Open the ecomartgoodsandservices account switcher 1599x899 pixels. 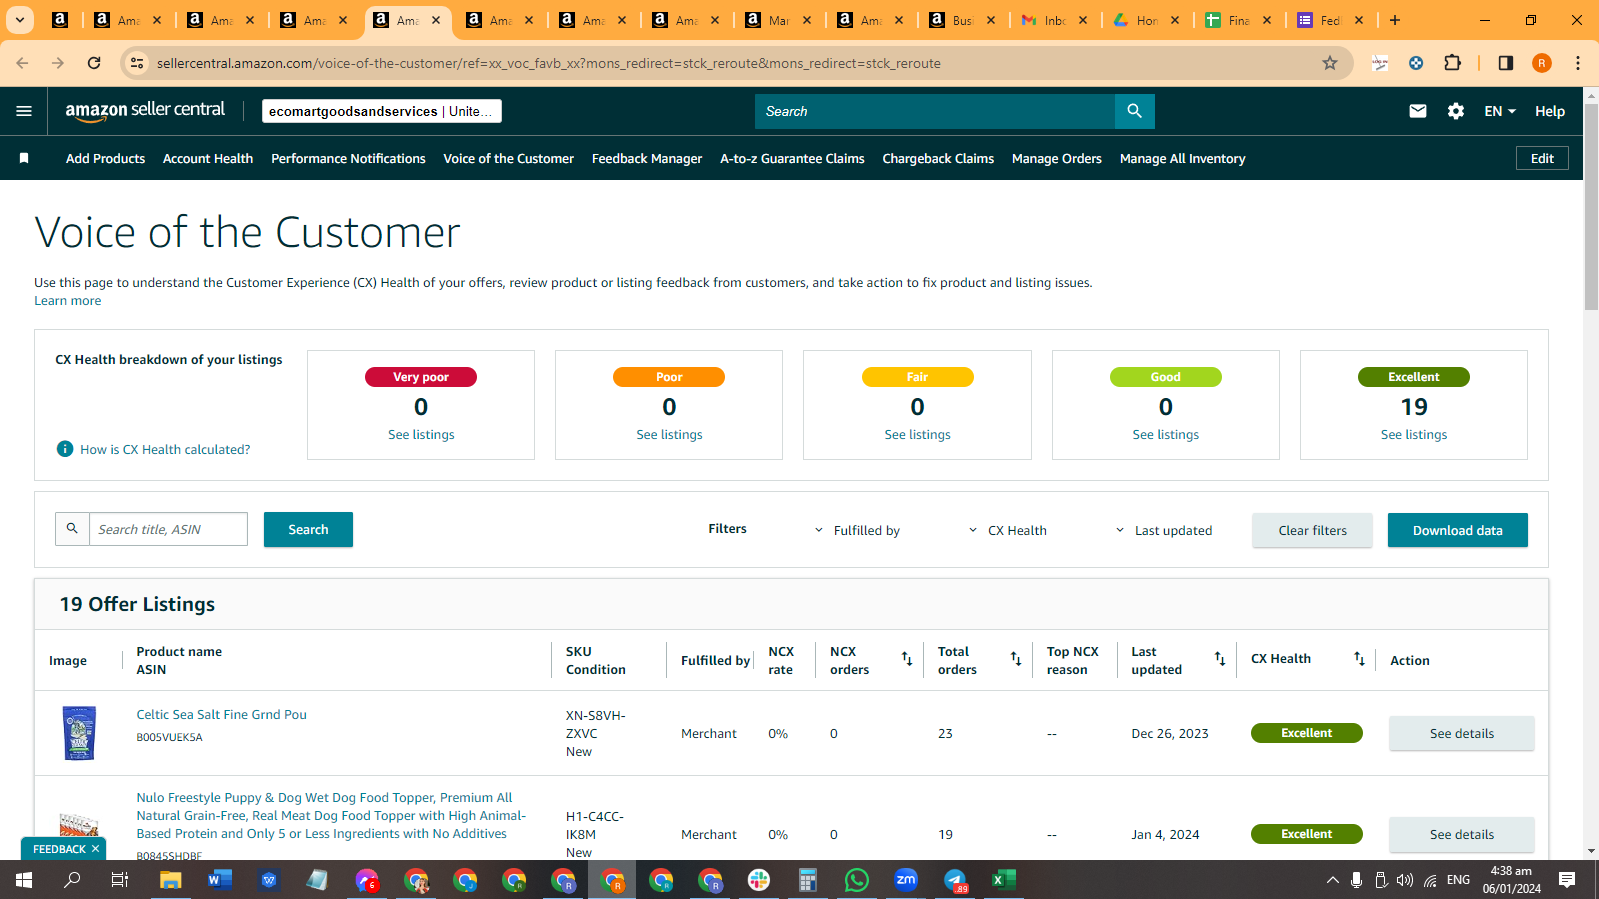click(382, 111)
